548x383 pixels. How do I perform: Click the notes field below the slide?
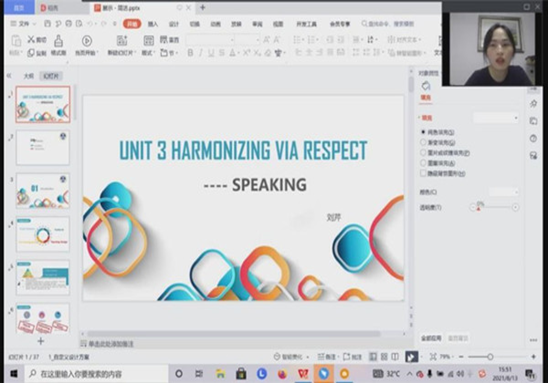(245, 344)
